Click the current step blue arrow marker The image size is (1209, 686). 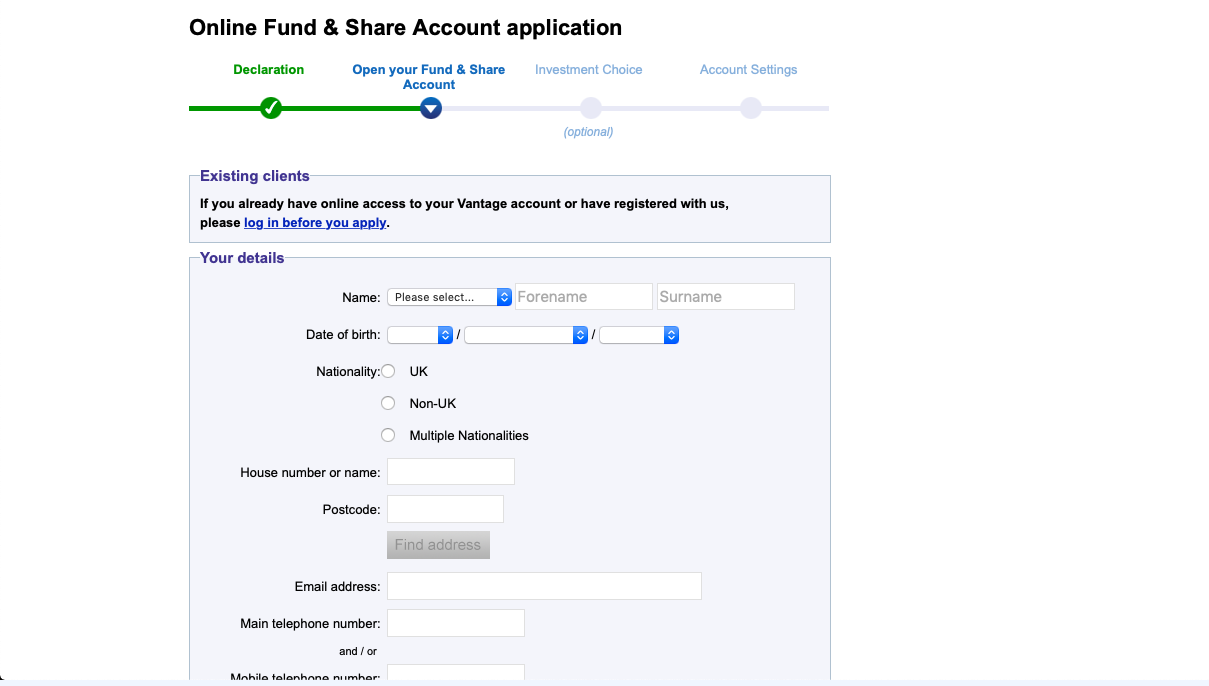[431, 108]
